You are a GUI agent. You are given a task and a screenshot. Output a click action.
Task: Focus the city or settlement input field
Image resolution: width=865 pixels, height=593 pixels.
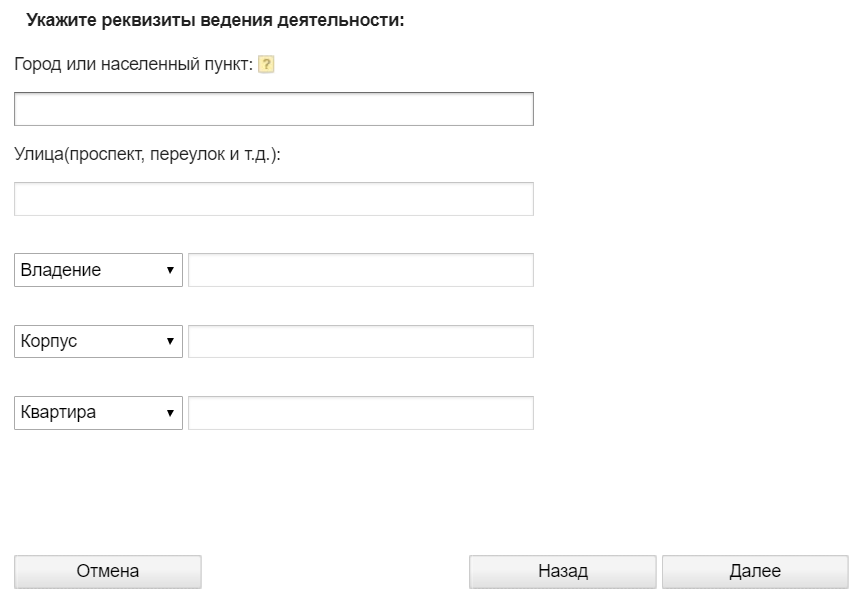click(x=273, y=109)
